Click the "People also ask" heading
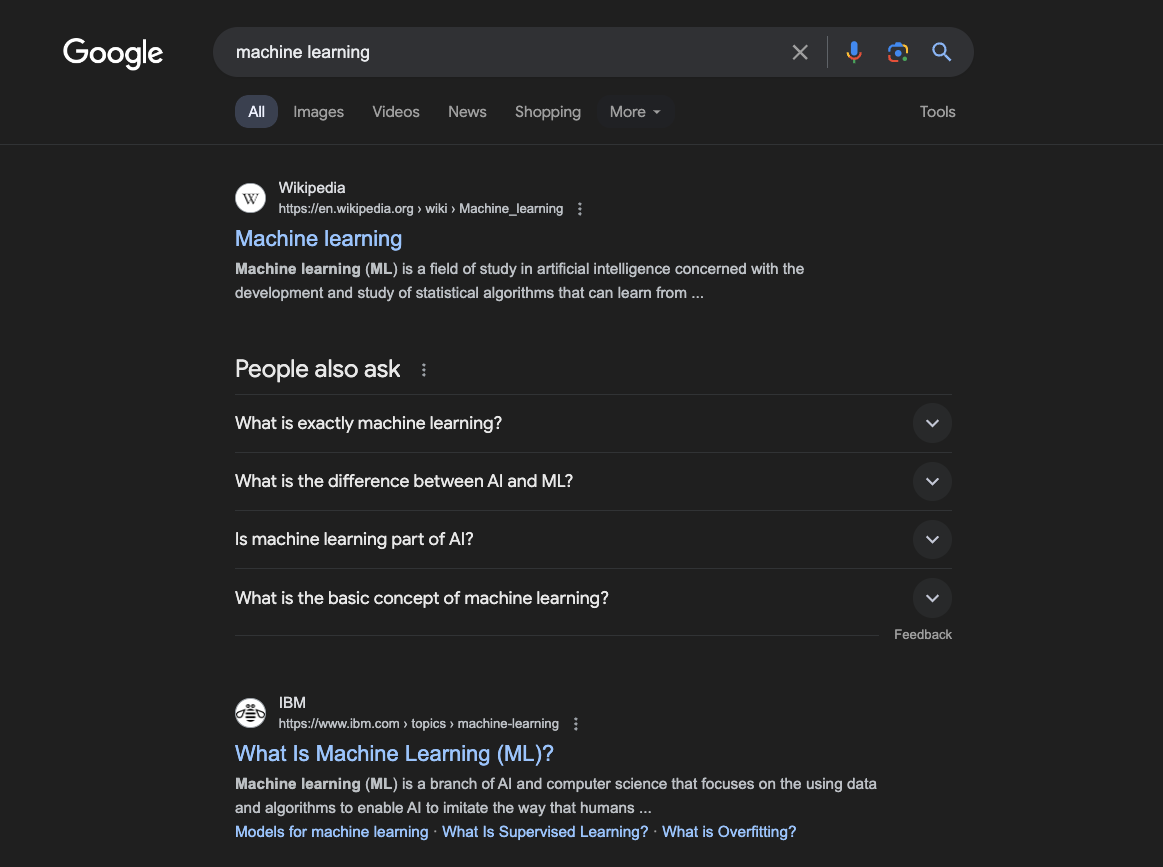 tap(317, 369)
